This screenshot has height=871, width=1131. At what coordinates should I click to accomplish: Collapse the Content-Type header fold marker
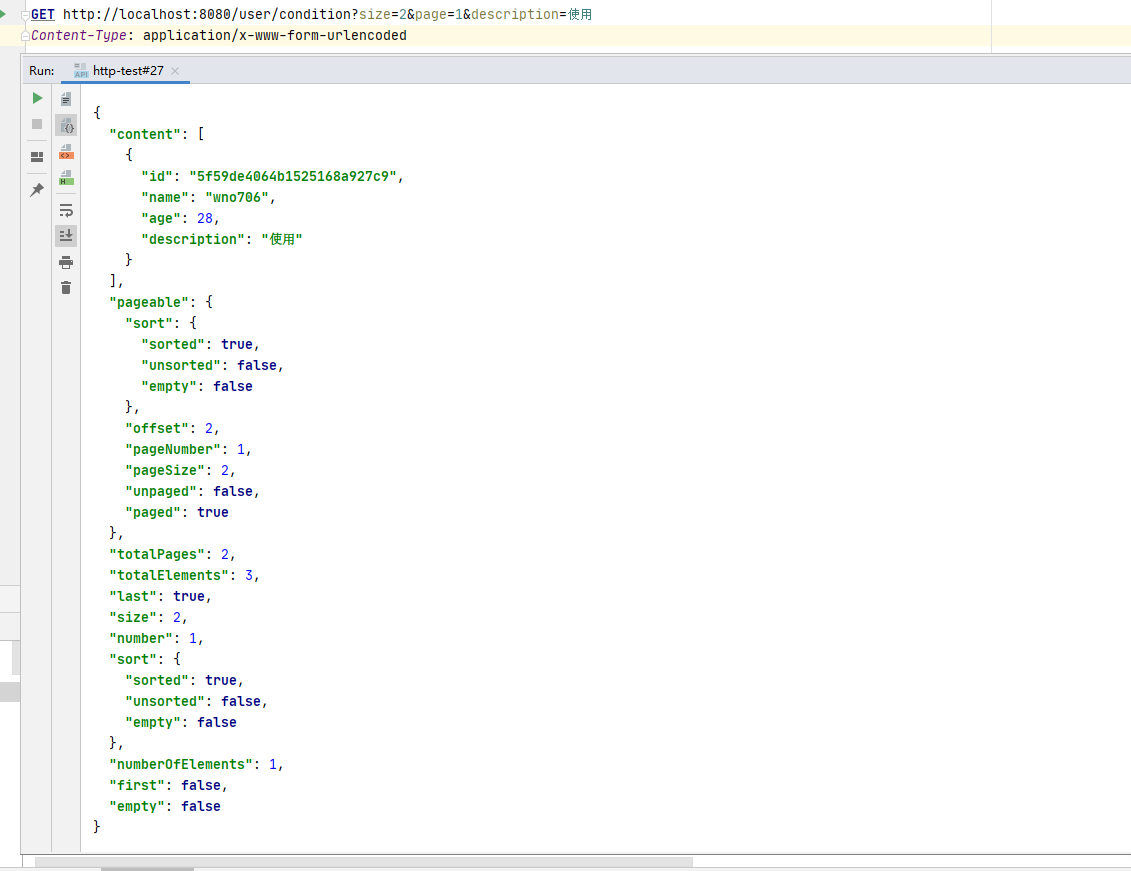(x=25, y=36)
